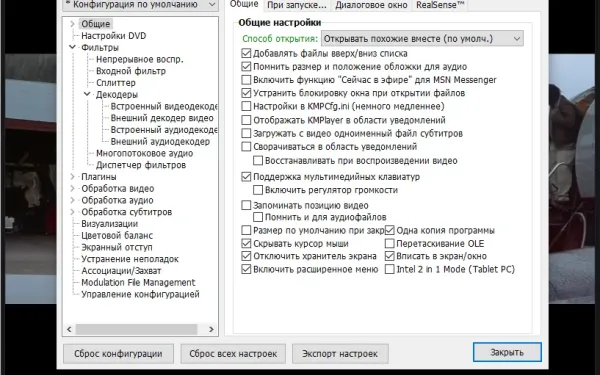The width and height of the screenshot is (600, 375).
Task: Click the Сброс всех настроек button
Action: 233,354
